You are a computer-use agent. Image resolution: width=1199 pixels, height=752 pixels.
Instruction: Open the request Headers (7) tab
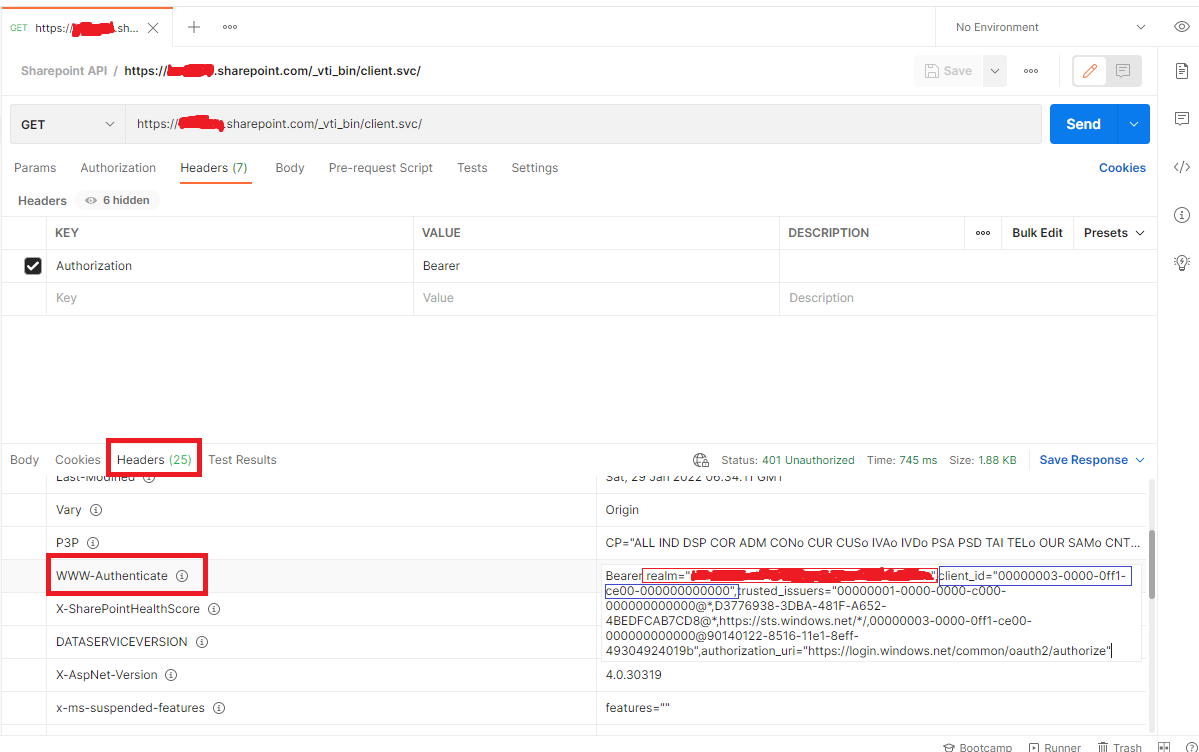pyautogui.click(x=214, y=168)
